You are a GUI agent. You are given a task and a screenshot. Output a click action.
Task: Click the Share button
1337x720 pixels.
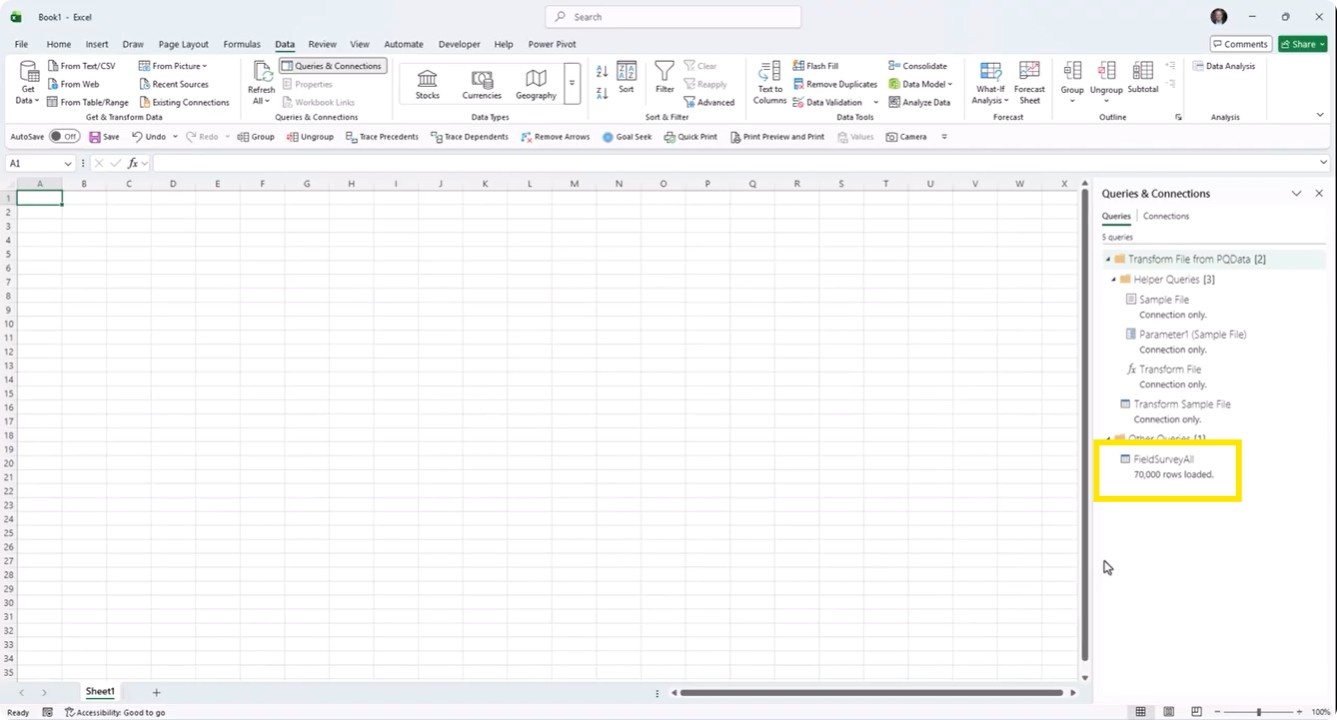(x=1302, y=44)
